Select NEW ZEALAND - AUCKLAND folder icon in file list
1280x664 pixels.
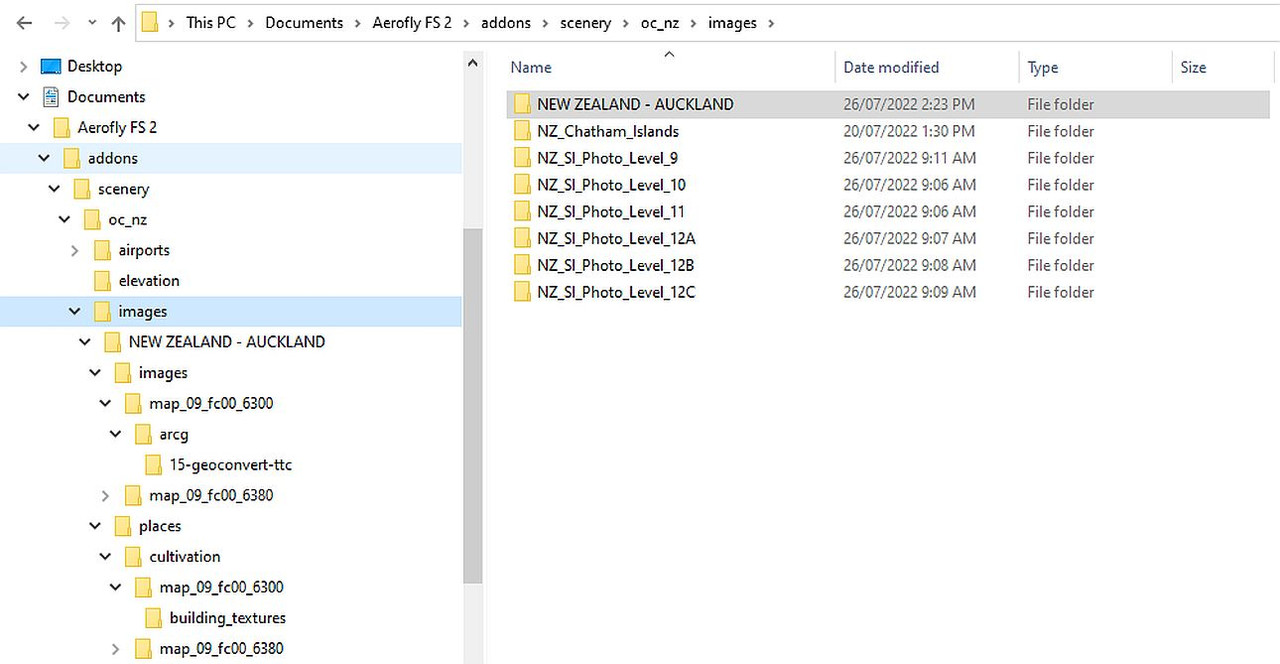(x=521, y=104)
